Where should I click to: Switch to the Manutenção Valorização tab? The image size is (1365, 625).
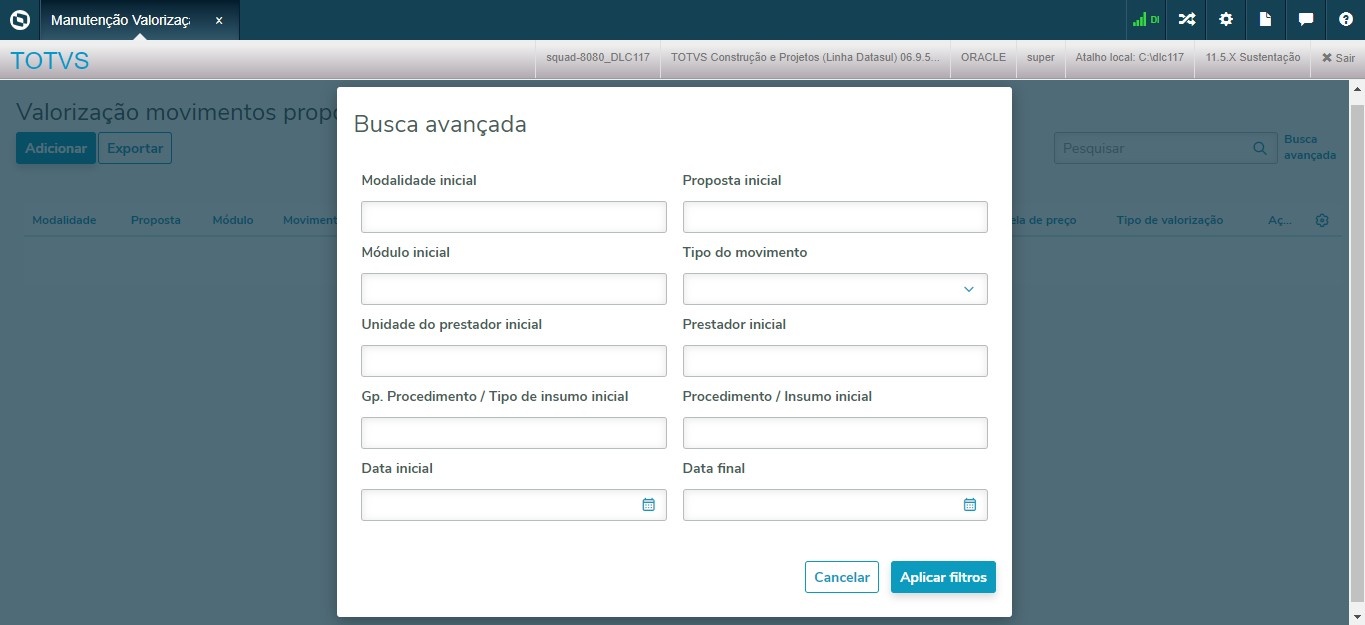120,20
